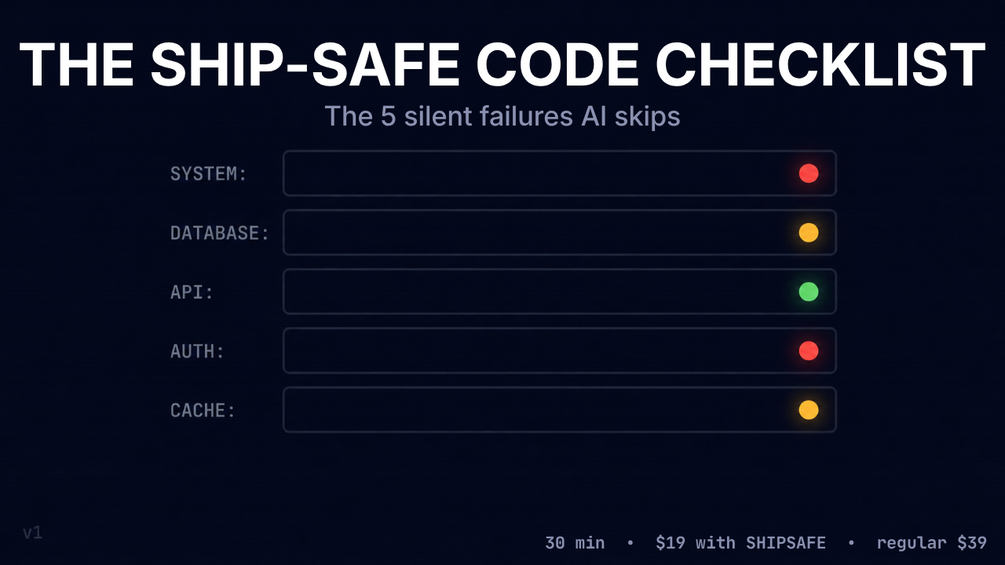
Task: Click the green status dot in API row
Action: coord(808,291)
